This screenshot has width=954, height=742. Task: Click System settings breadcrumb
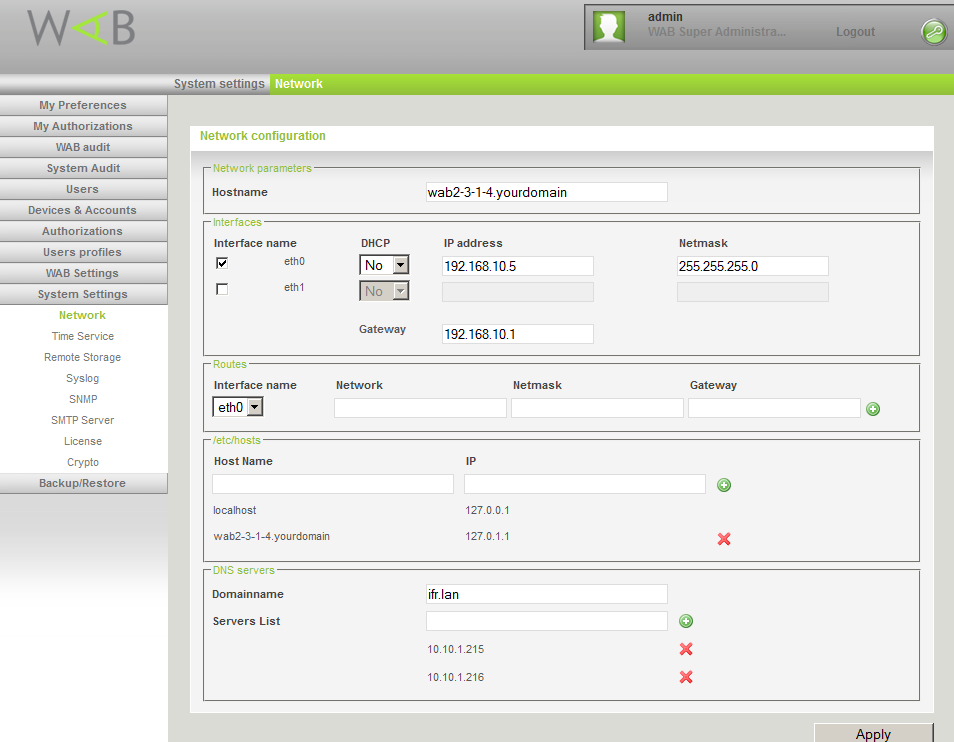[x=219, y=84]
